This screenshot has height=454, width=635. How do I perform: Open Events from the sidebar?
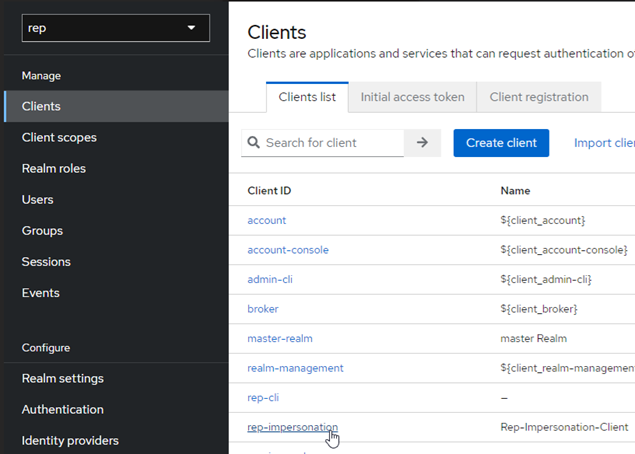41,293
